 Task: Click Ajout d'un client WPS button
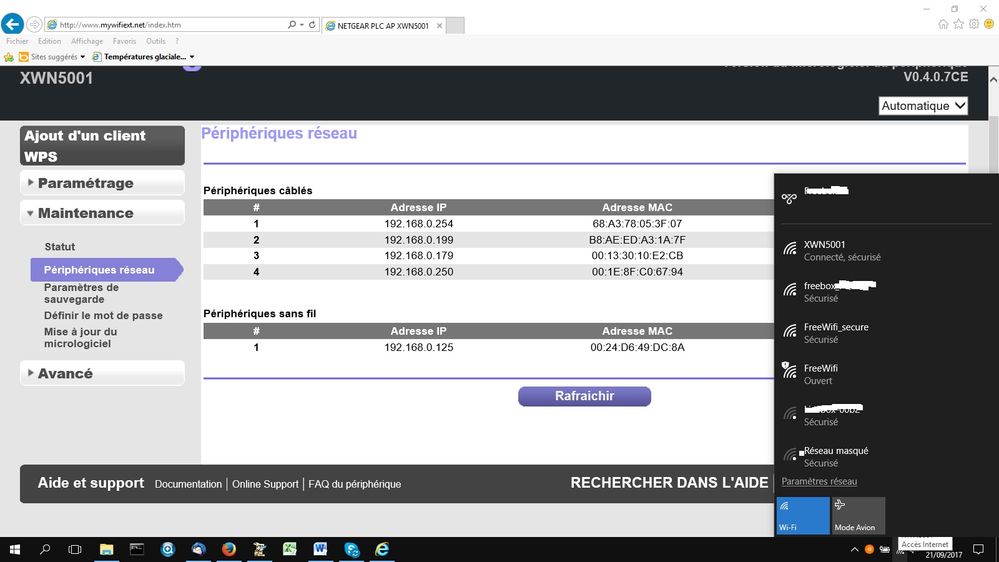pos(103,146)
